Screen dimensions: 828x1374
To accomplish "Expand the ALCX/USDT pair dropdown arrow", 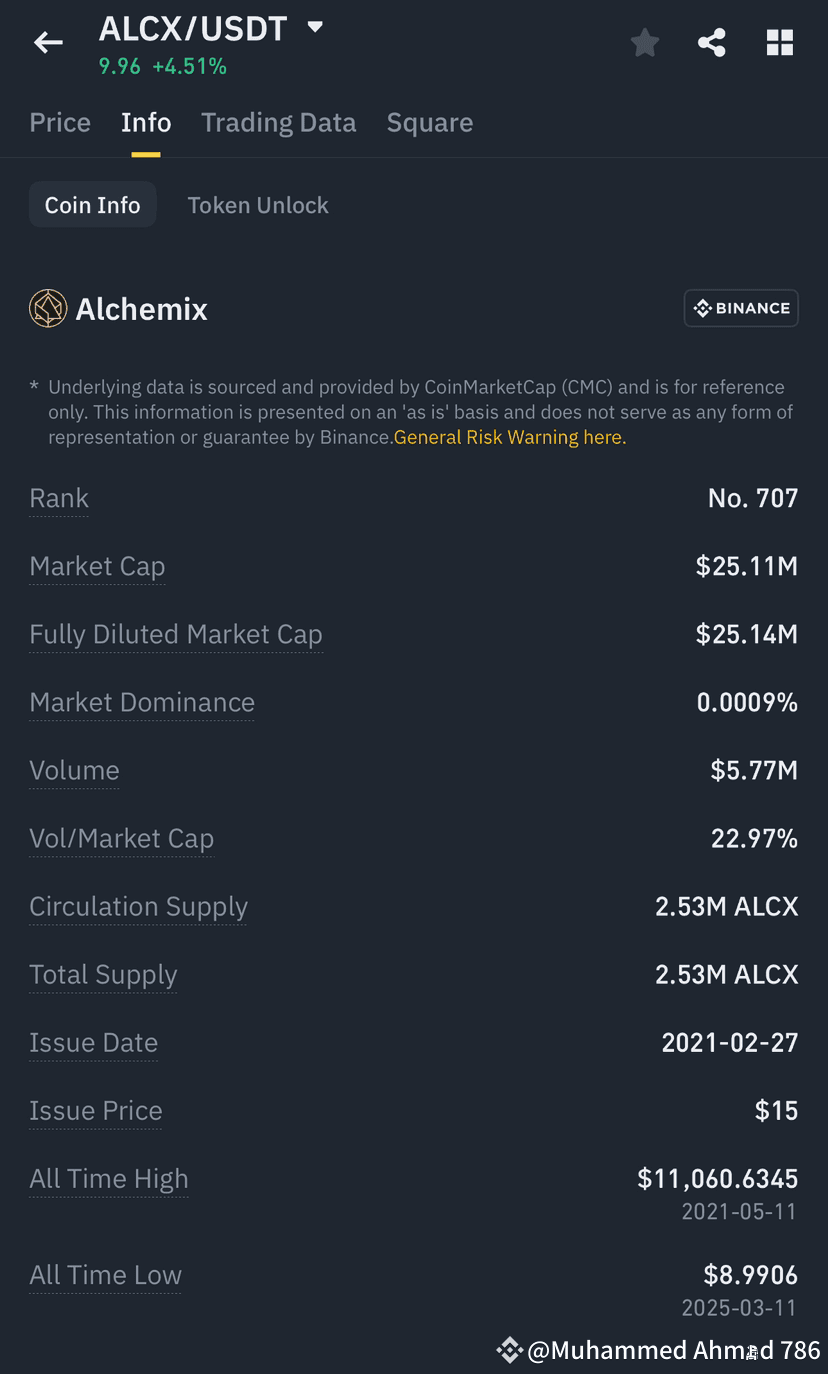I will point(315,27).
